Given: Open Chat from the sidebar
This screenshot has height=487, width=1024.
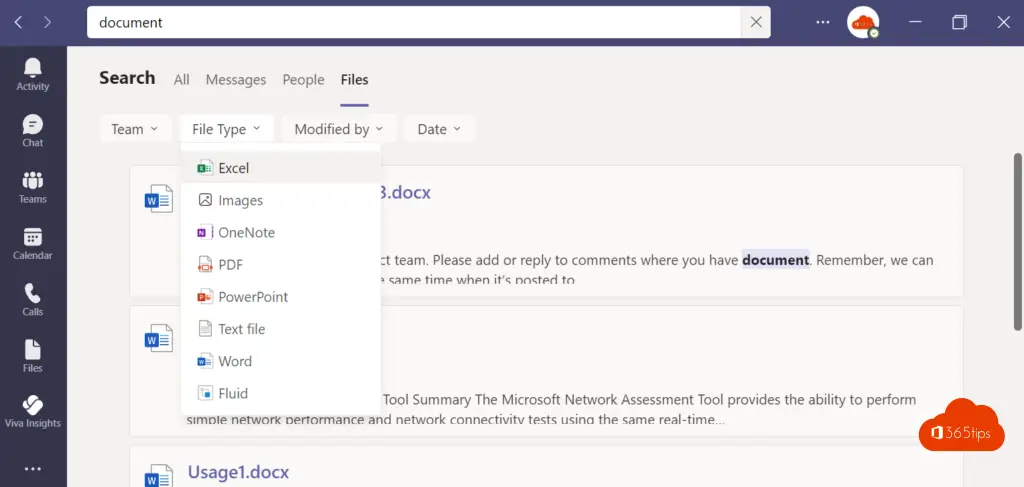Looking at the screenshot, I should pyautogui.click(x=33, y=131).
